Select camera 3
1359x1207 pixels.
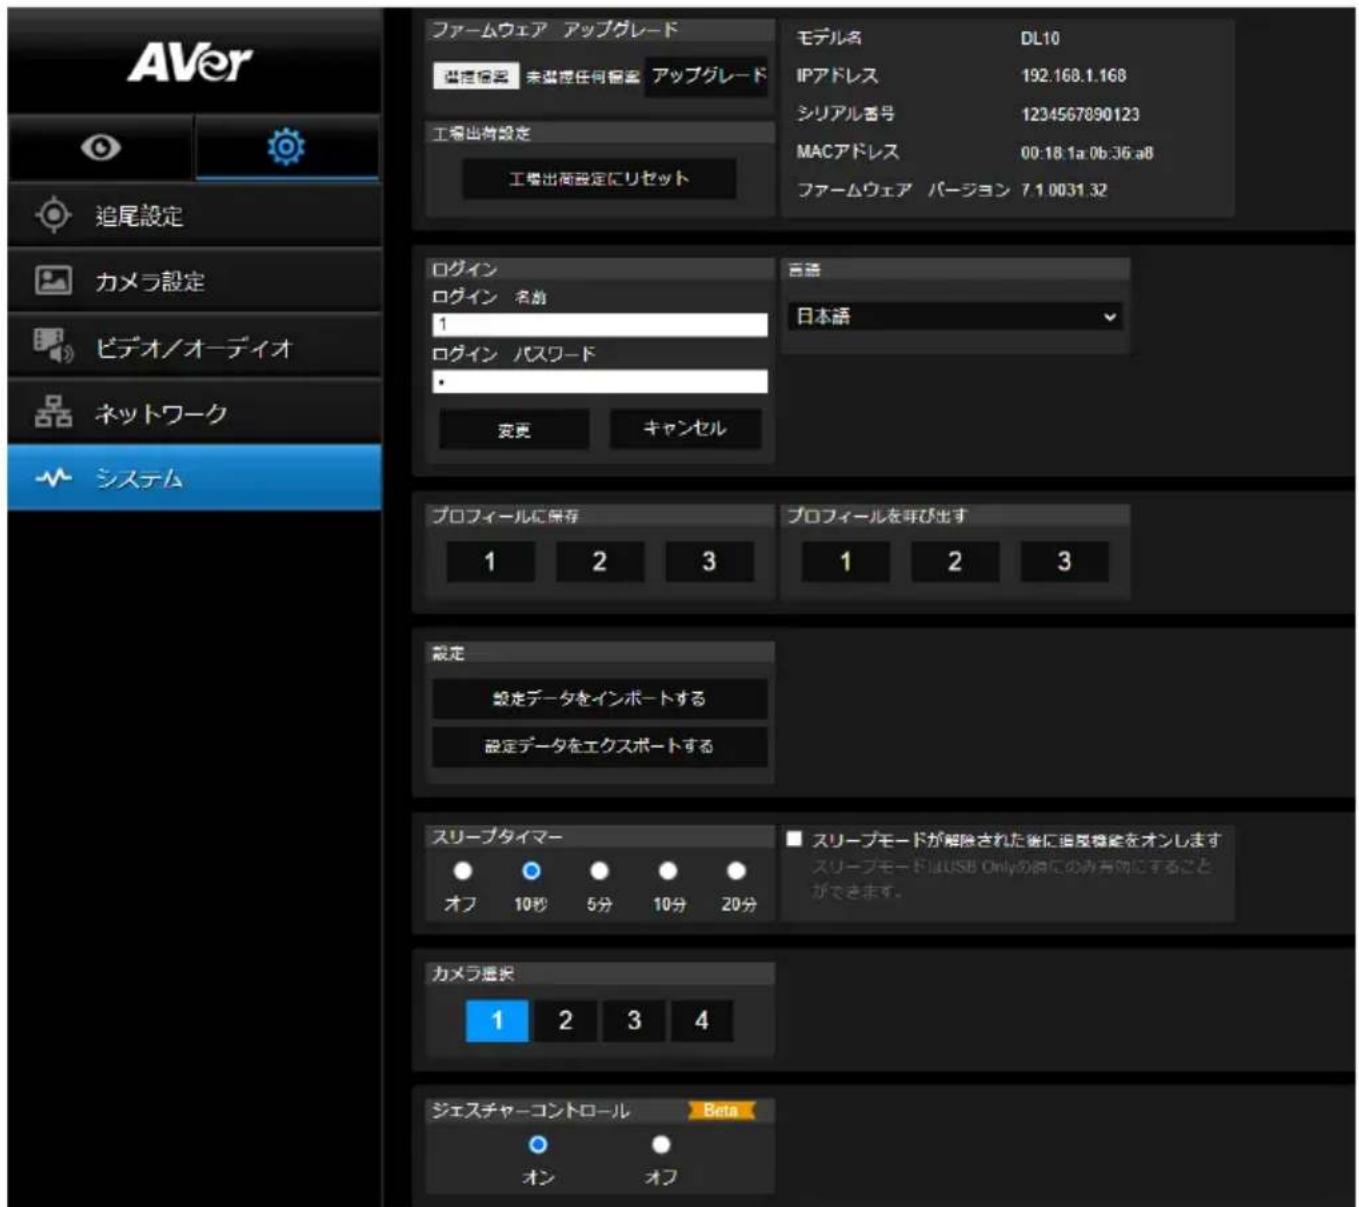click(634, 1021)
